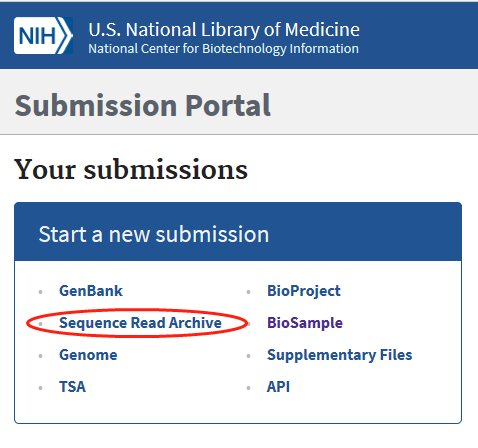
Task: Click the bullet beside BioProject
Action: coord(248,292)
